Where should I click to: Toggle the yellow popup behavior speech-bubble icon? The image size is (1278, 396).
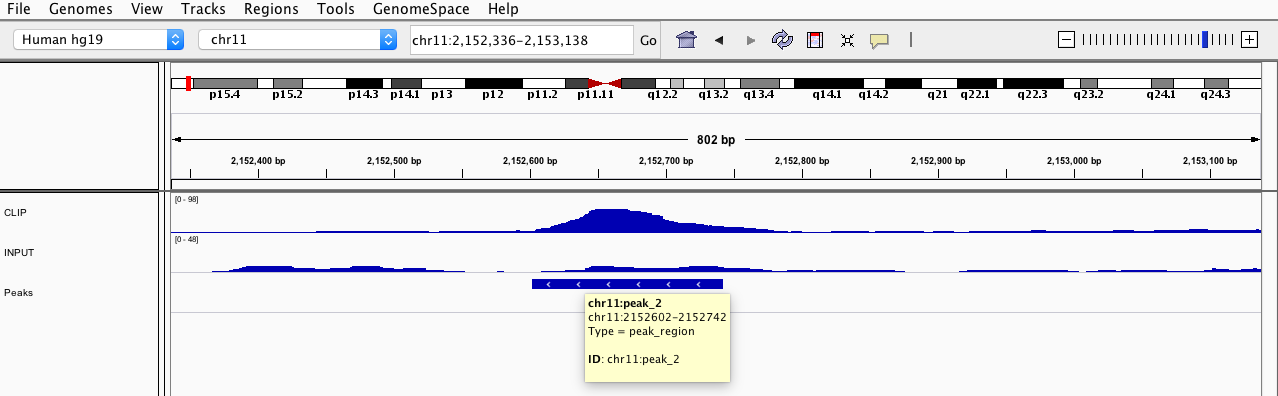click(879, 40)
